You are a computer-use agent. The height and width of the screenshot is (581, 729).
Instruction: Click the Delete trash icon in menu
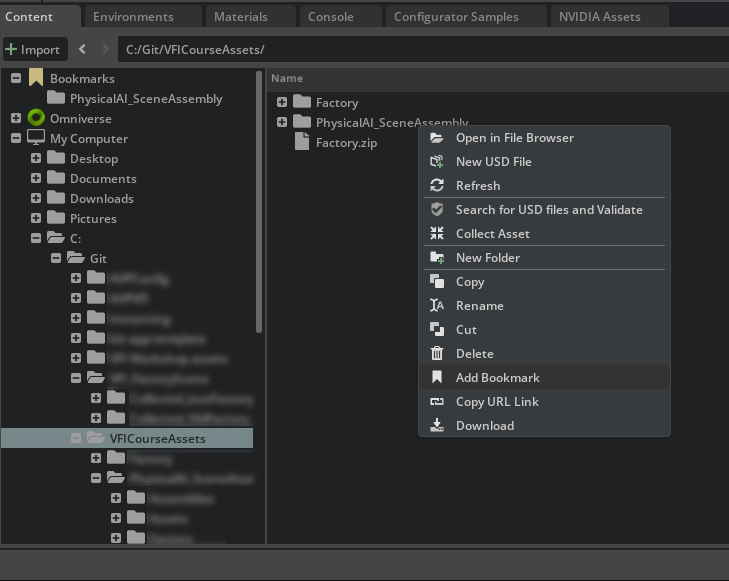[x=436, y=353]
